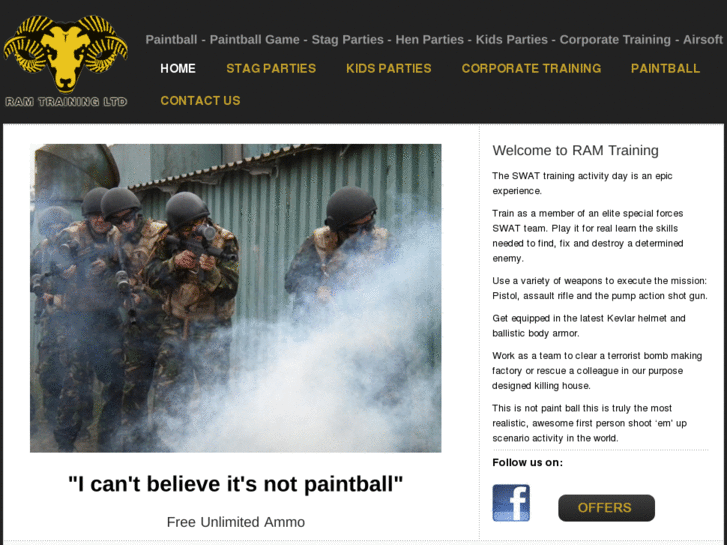Click the Follow us on label
The width and height of the screenshot is (727, 545).
(x=528, y=462)
